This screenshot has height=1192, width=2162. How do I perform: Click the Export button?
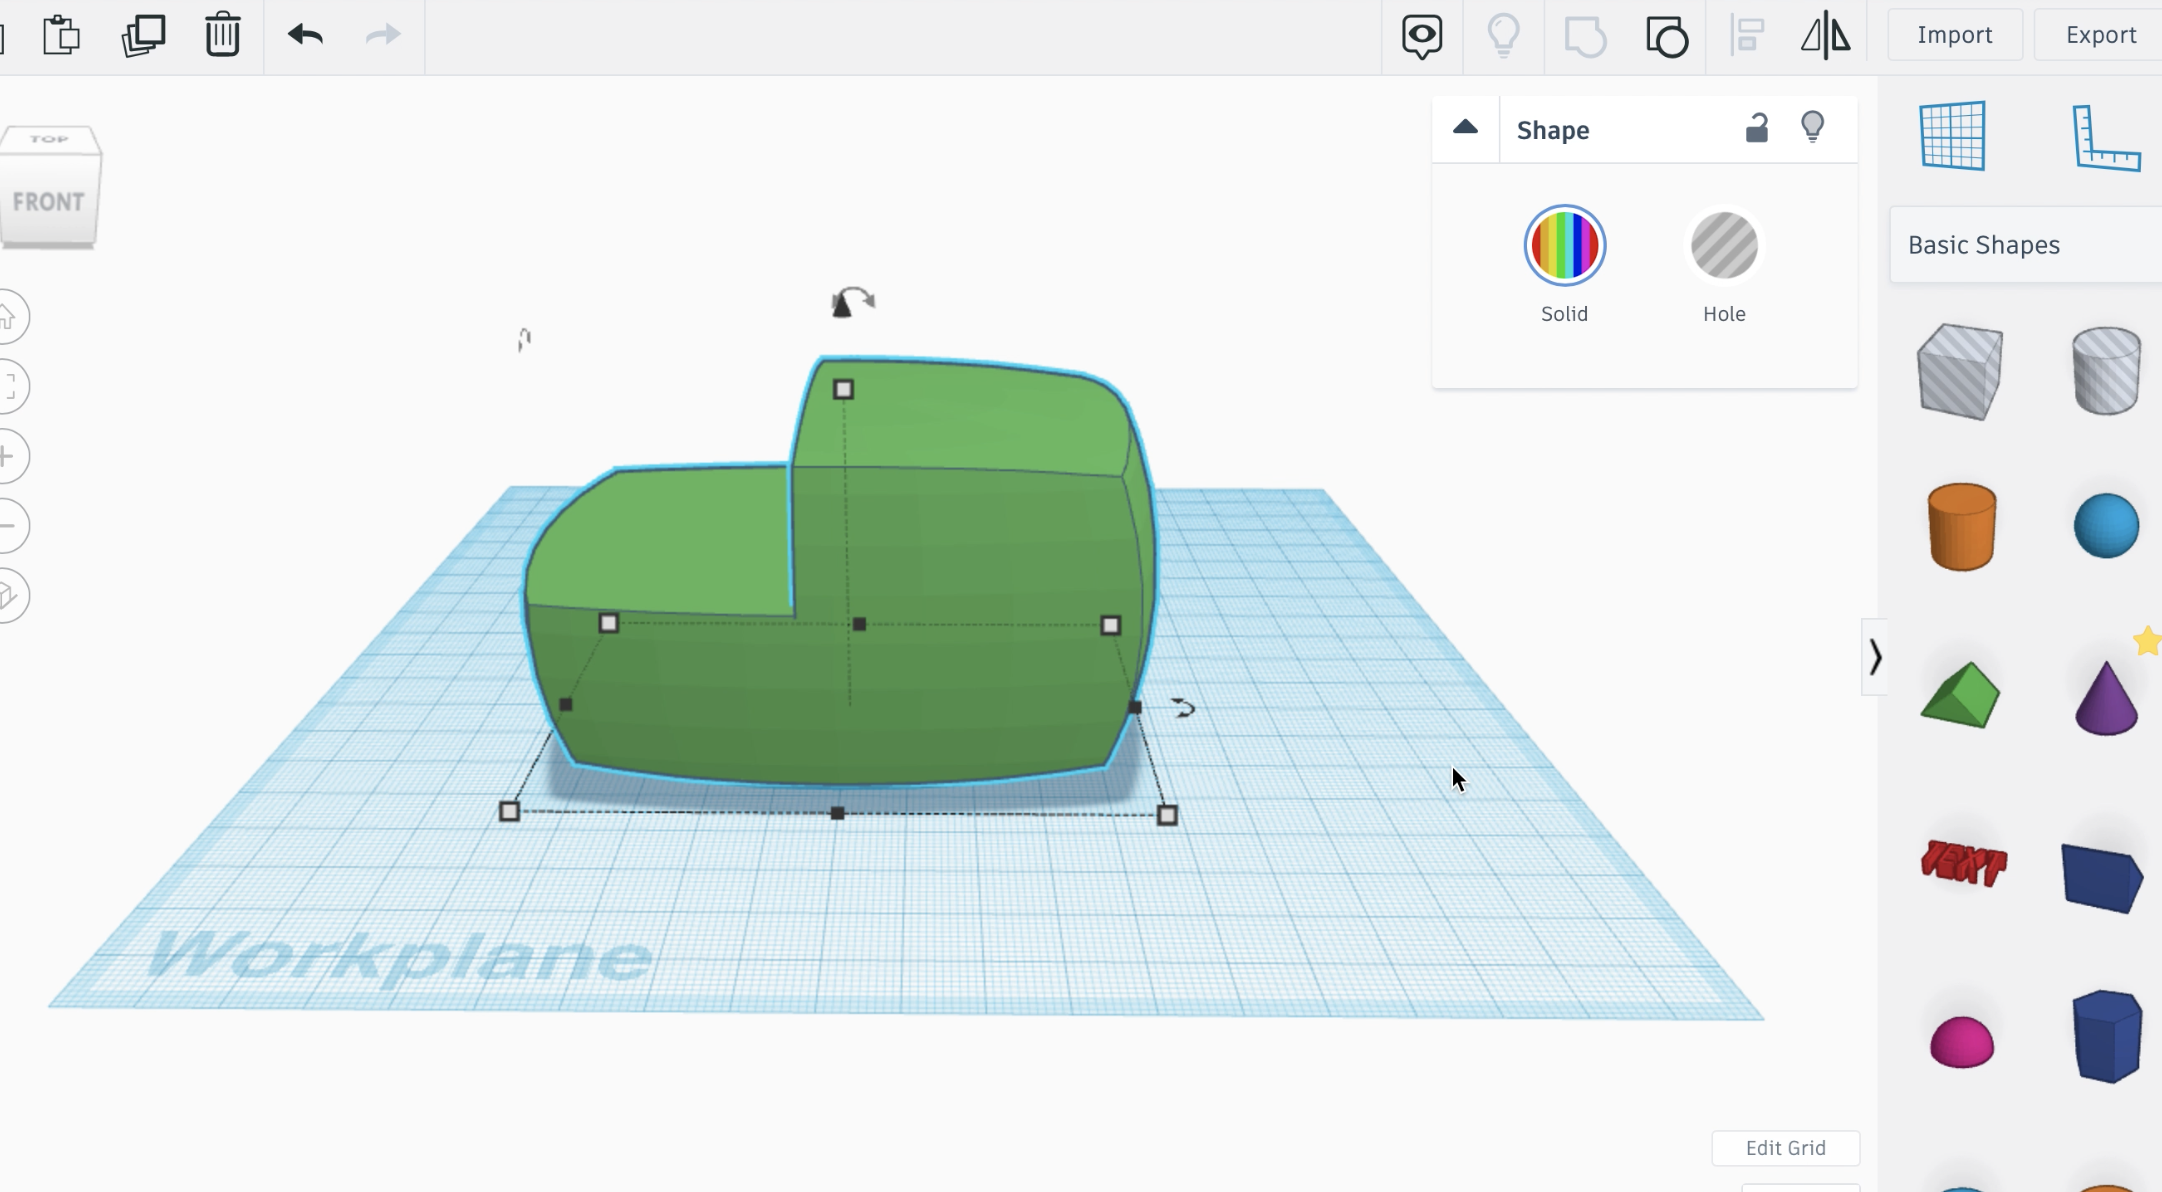2099,35
